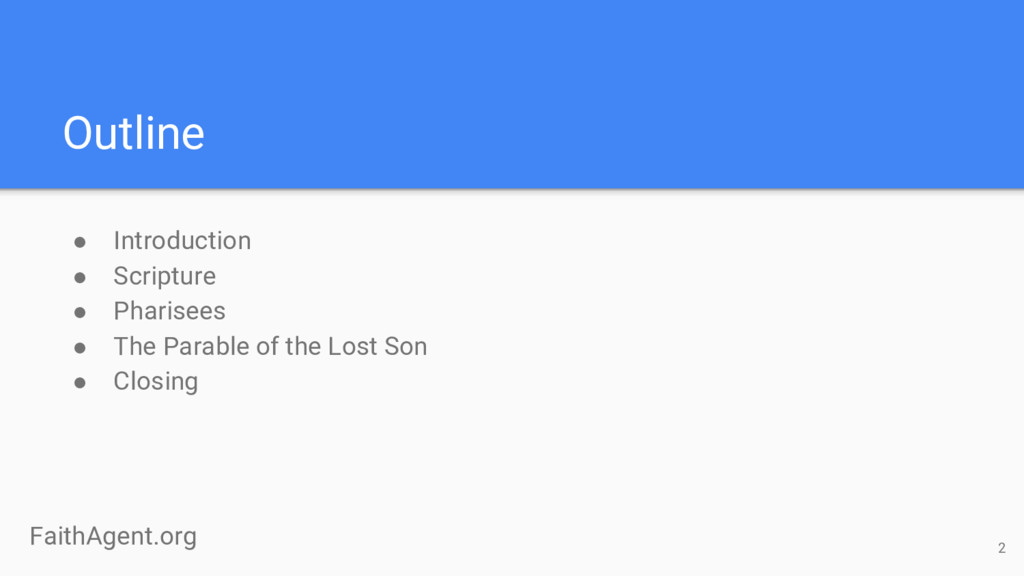Click the bullet dot beside Scripture
Image resolution: width=1024 pixels, height=576 pixels.
tap(80, 277)
